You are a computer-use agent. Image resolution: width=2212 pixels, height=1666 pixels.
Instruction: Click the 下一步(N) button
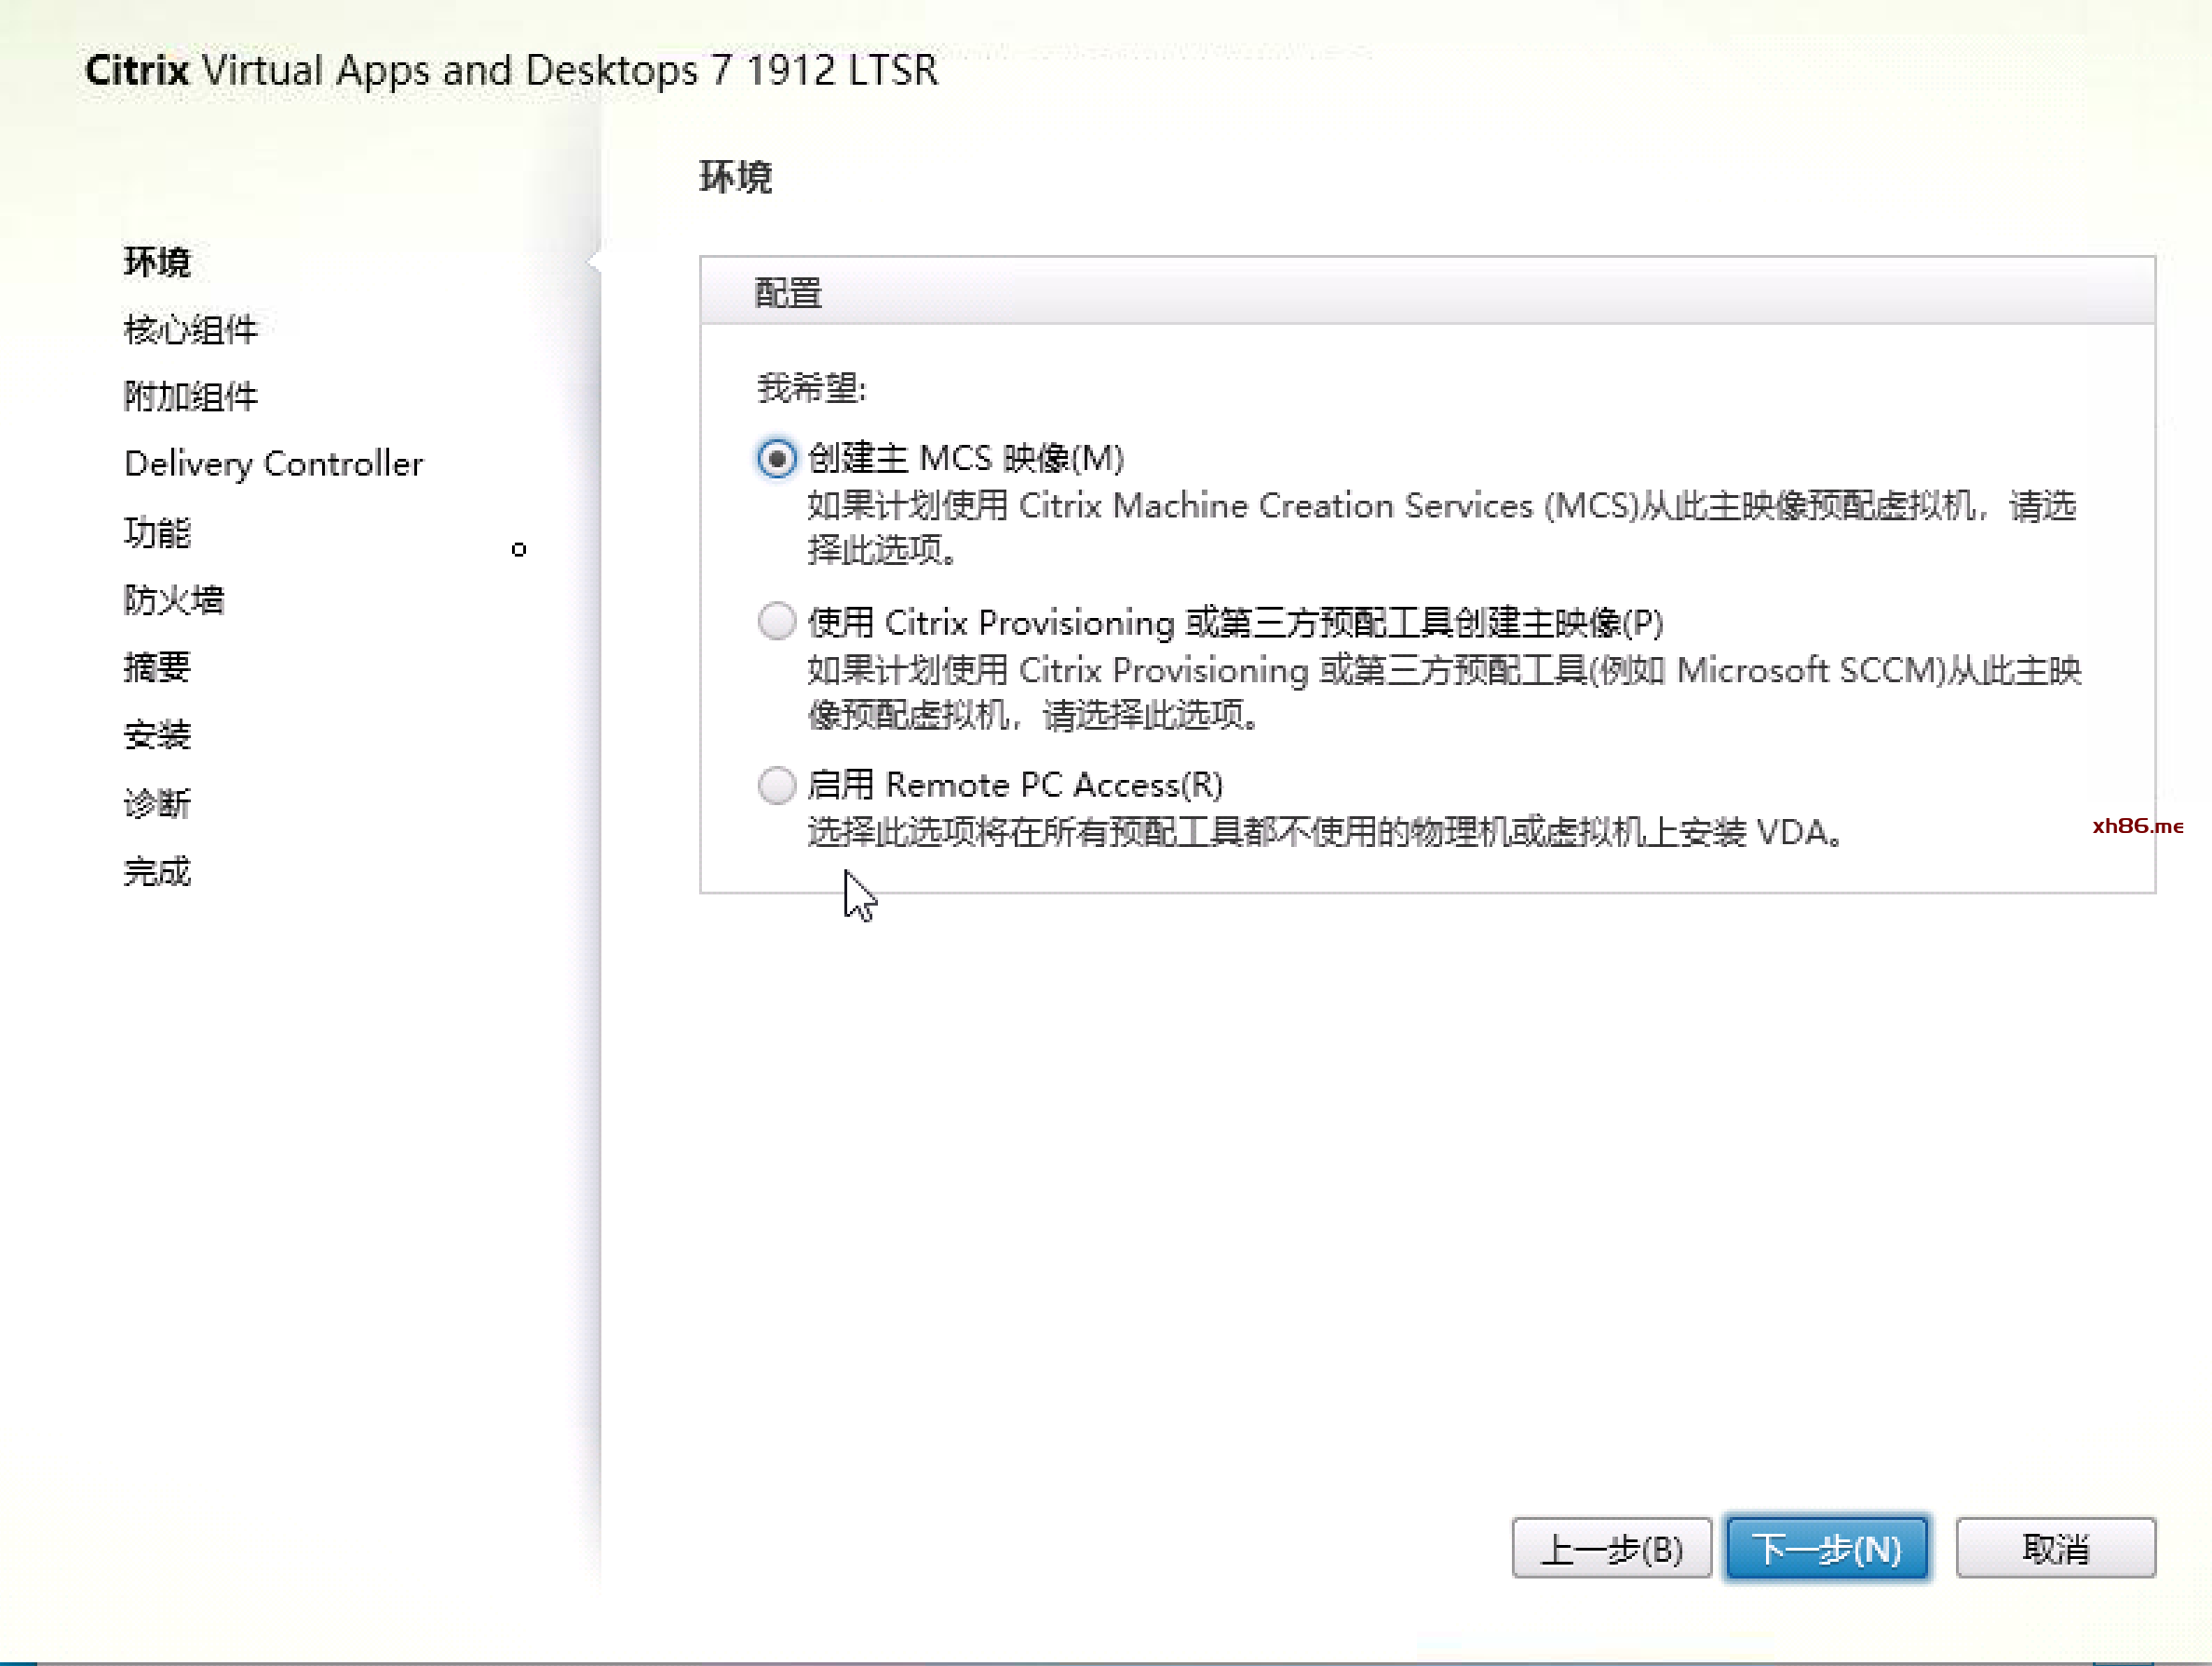[x=1826, y=1548]
